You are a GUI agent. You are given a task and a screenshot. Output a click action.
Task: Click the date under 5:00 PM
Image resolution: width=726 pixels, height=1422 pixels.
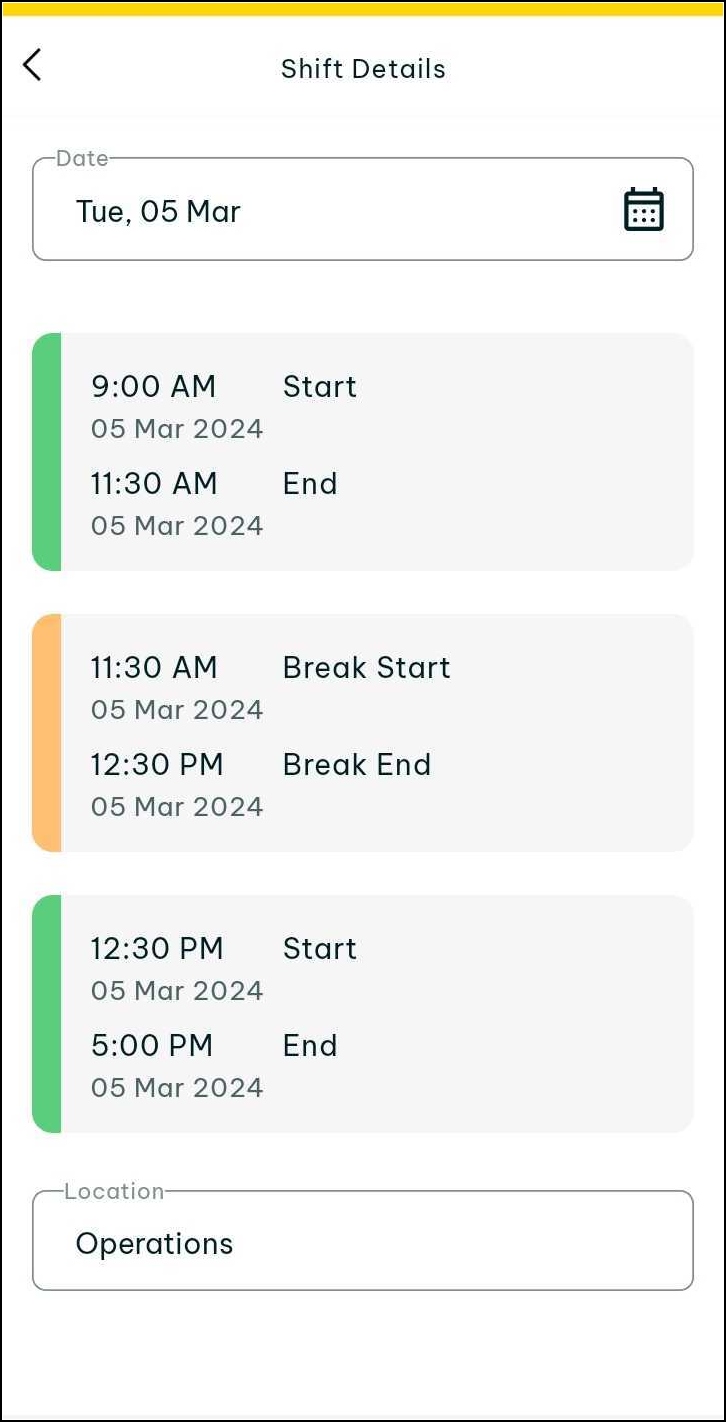(x=177, y=1088)
